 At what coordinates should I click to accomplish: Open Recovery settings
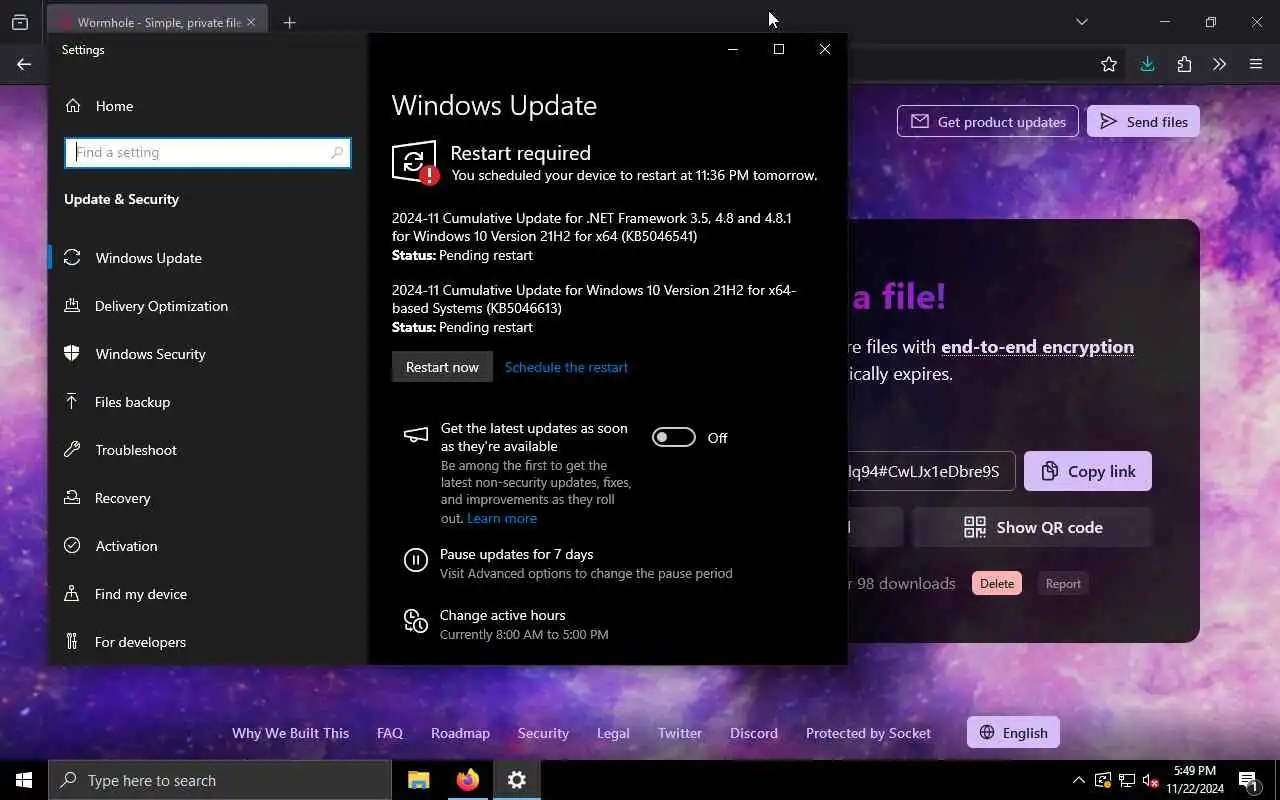(x=122, y=498)
